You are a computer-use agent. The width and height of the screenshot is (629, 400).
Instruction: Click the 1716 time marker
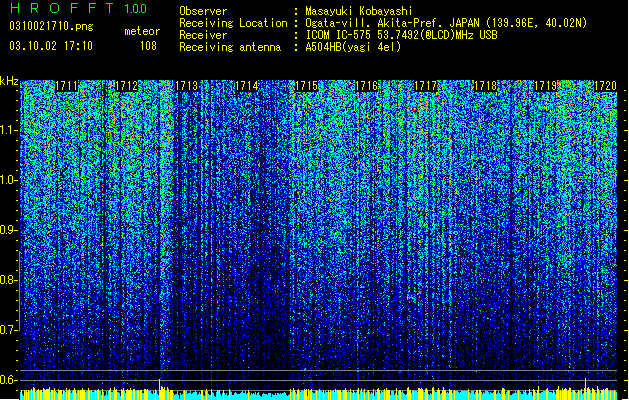point(366,86)
